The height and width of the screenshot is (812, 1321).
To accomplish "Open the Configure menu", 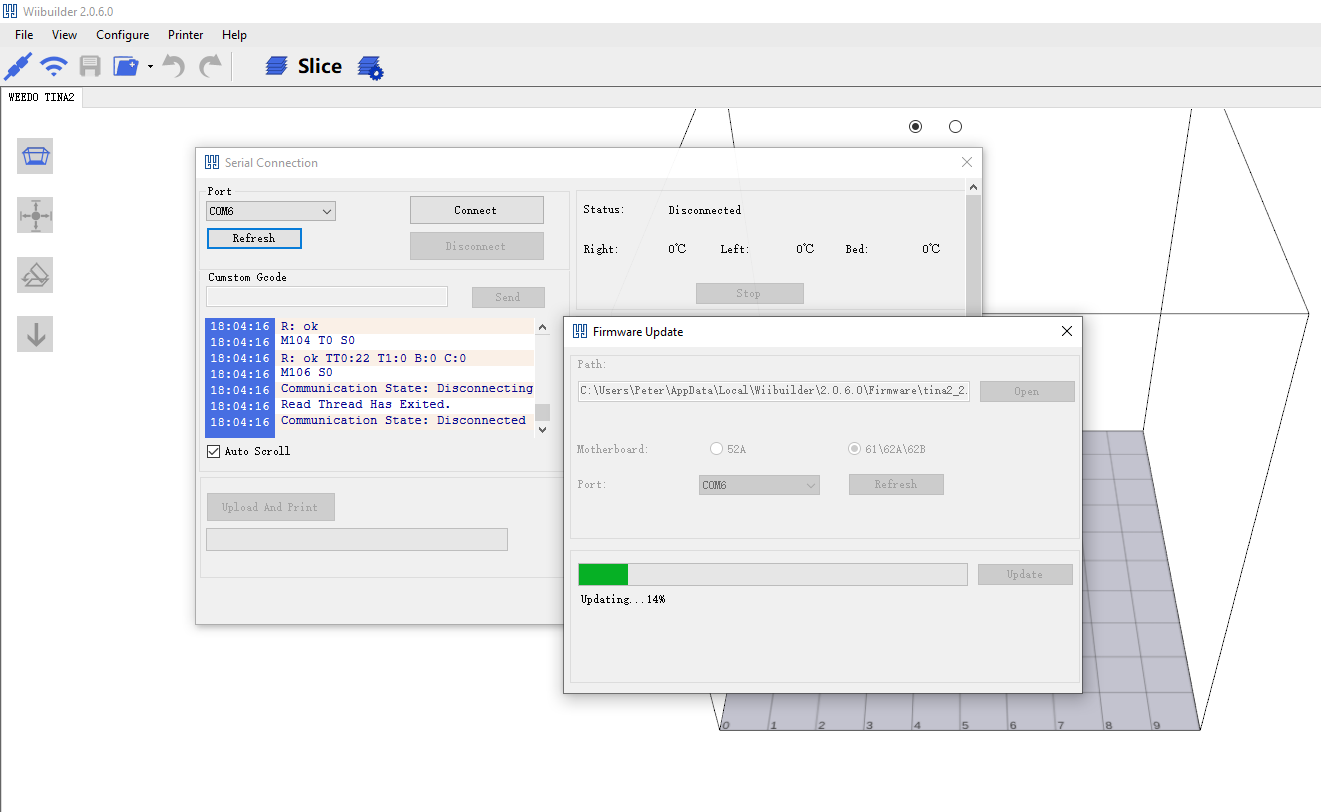I will pos(123,35).
